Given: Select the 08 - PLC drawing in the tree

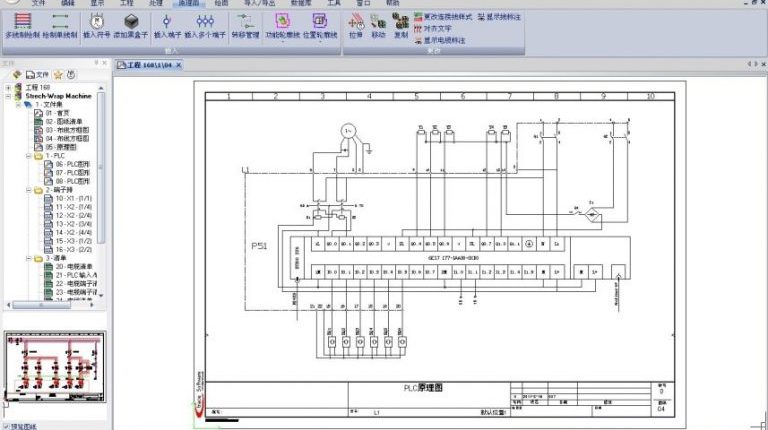Looking at the screenshot, I should point(72,181).
